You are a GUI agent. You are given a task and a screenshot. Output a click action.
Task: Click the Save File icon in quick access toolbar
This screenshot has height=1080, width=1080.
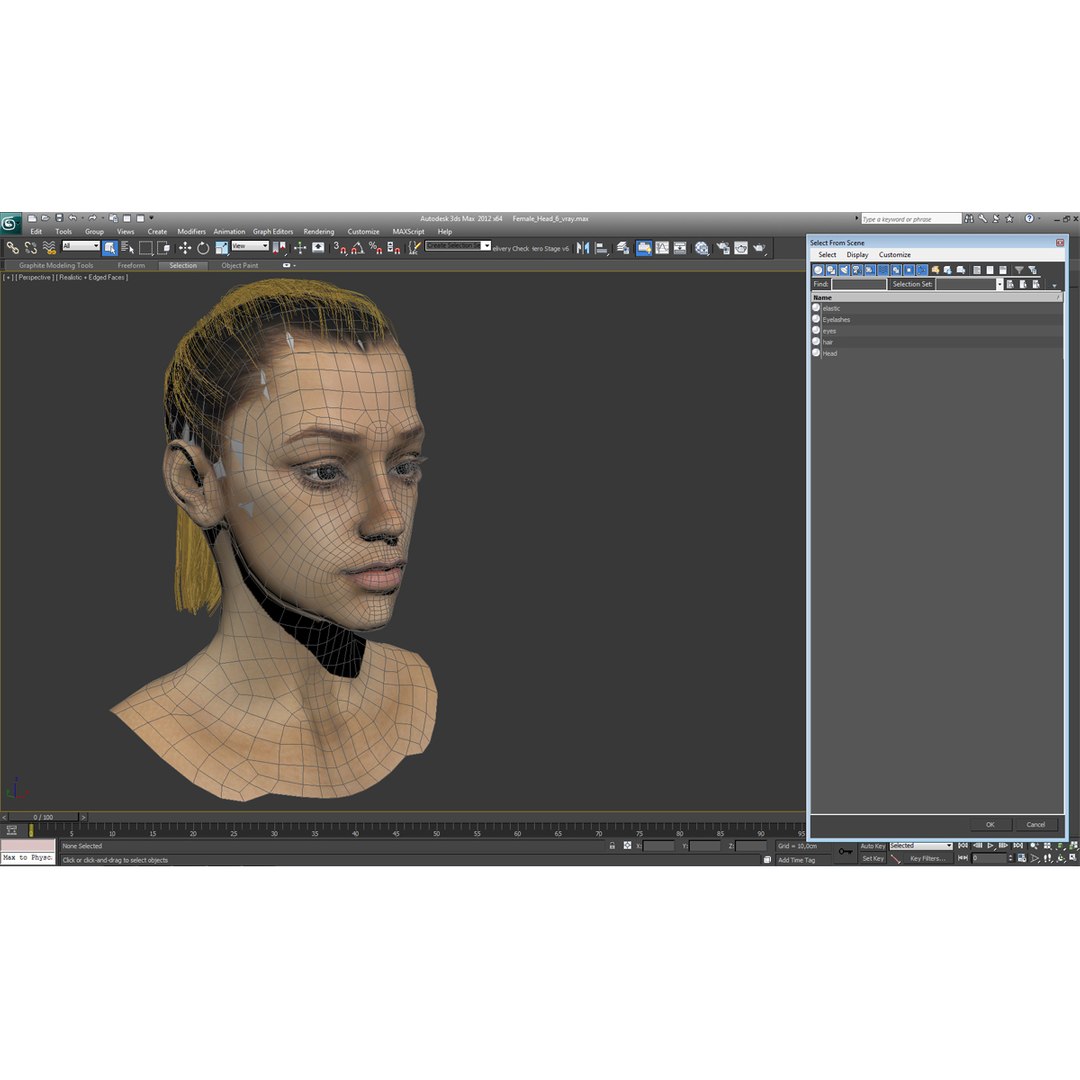(x=59, y=218)
